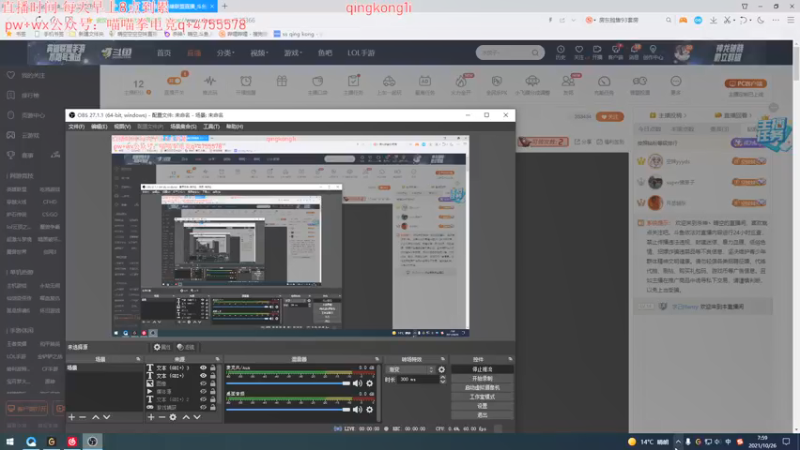800x450 pixels.
Task: Click Filters button in source toolbar
Action: point(186,347)
